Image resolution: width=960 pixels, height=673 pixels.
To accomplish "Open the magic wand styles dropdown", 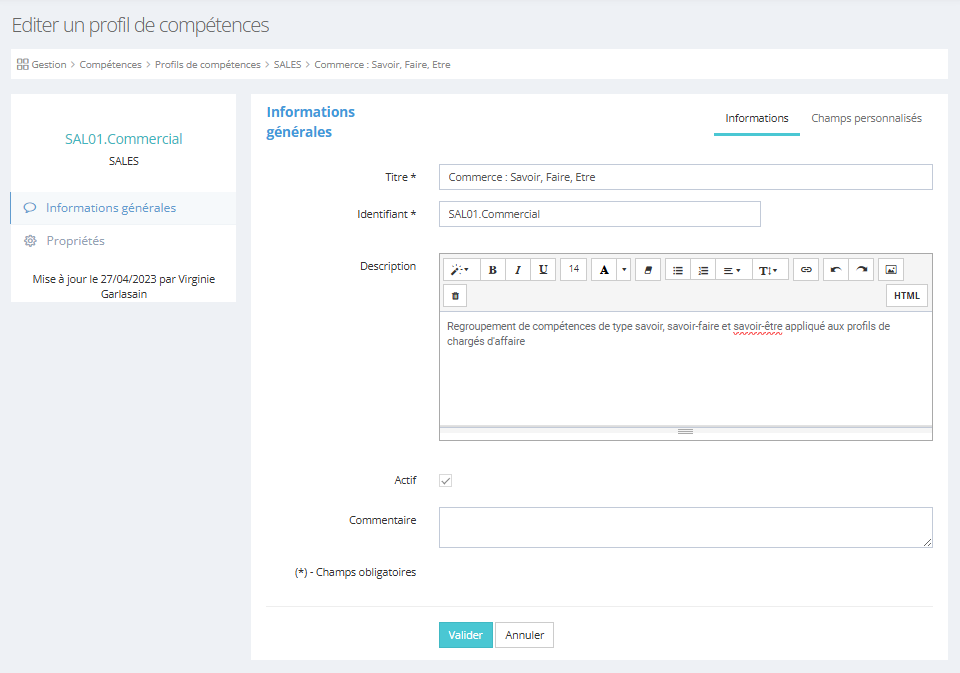I will click(461, 270).
